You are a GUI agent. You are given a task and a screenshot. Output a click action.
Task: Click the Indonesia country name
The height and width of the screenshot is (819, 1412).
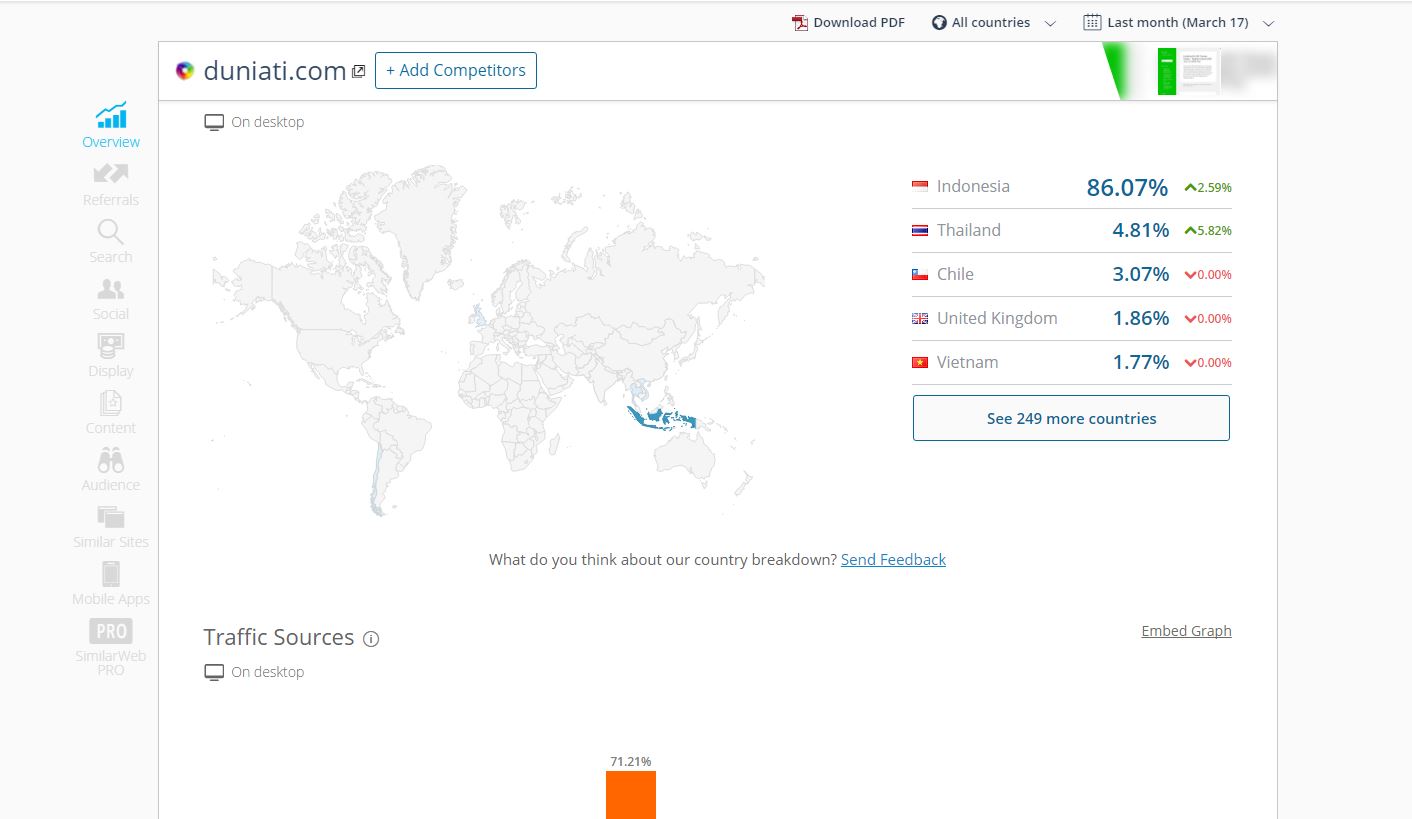coord(973,186)
